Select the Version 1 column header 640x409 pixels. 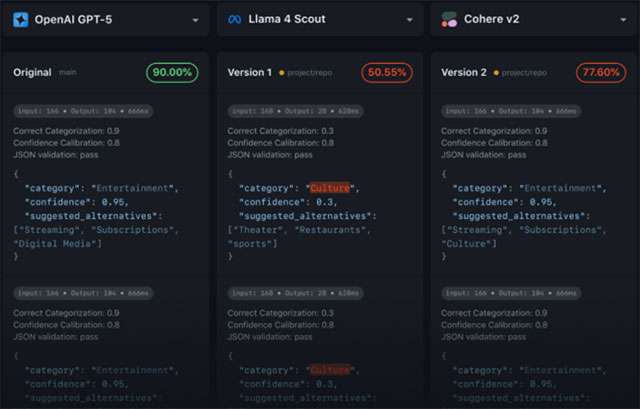tap(250, 73)
